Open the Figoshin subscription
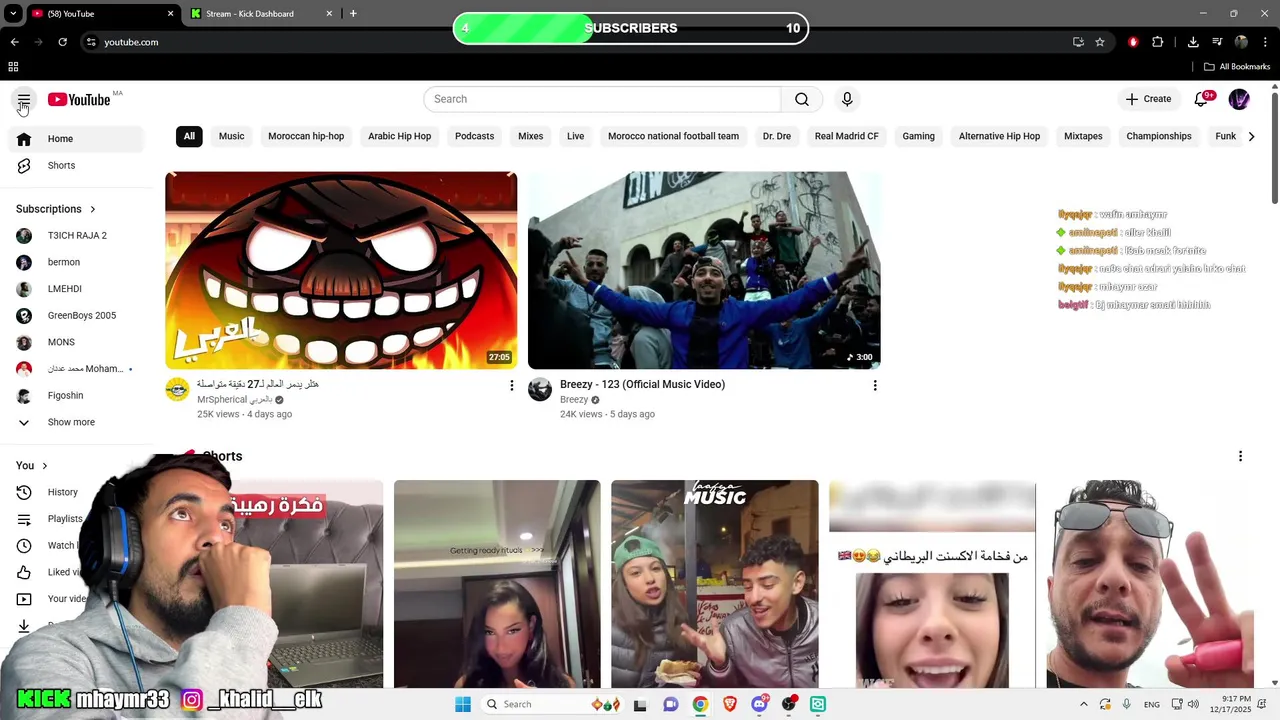Screen dimensions: 1280x720 76,395
